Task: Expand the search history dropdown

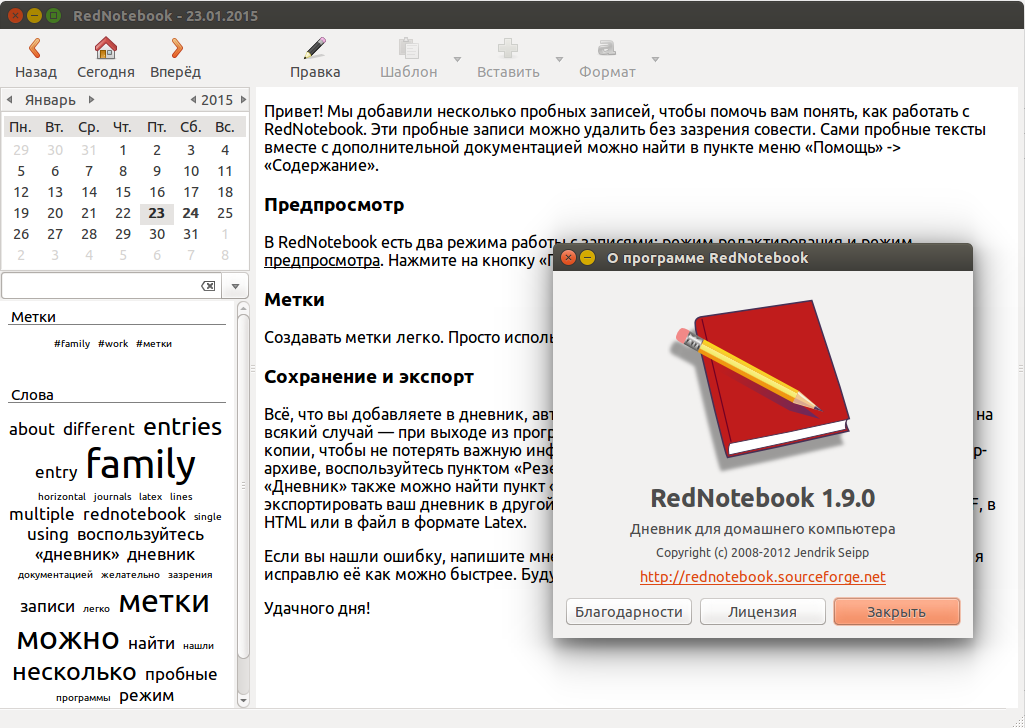Action: pos(235,286)
